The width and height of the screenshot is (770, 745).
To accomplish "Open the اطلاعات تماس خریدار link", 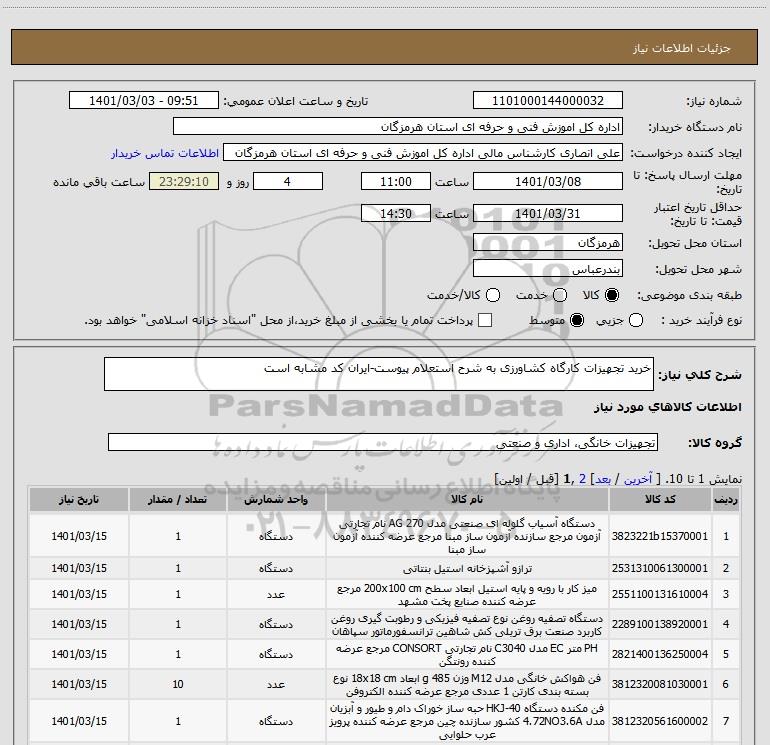I will click(x=165, y=153).
